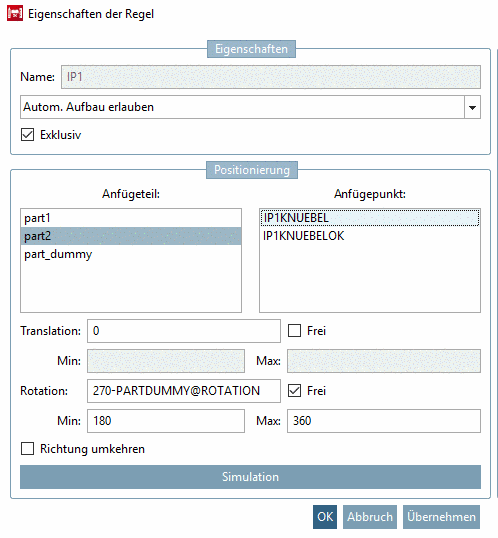This screenshot has width=498, height=538.
Task: Click the Translation value field
Action: (184, 331)
